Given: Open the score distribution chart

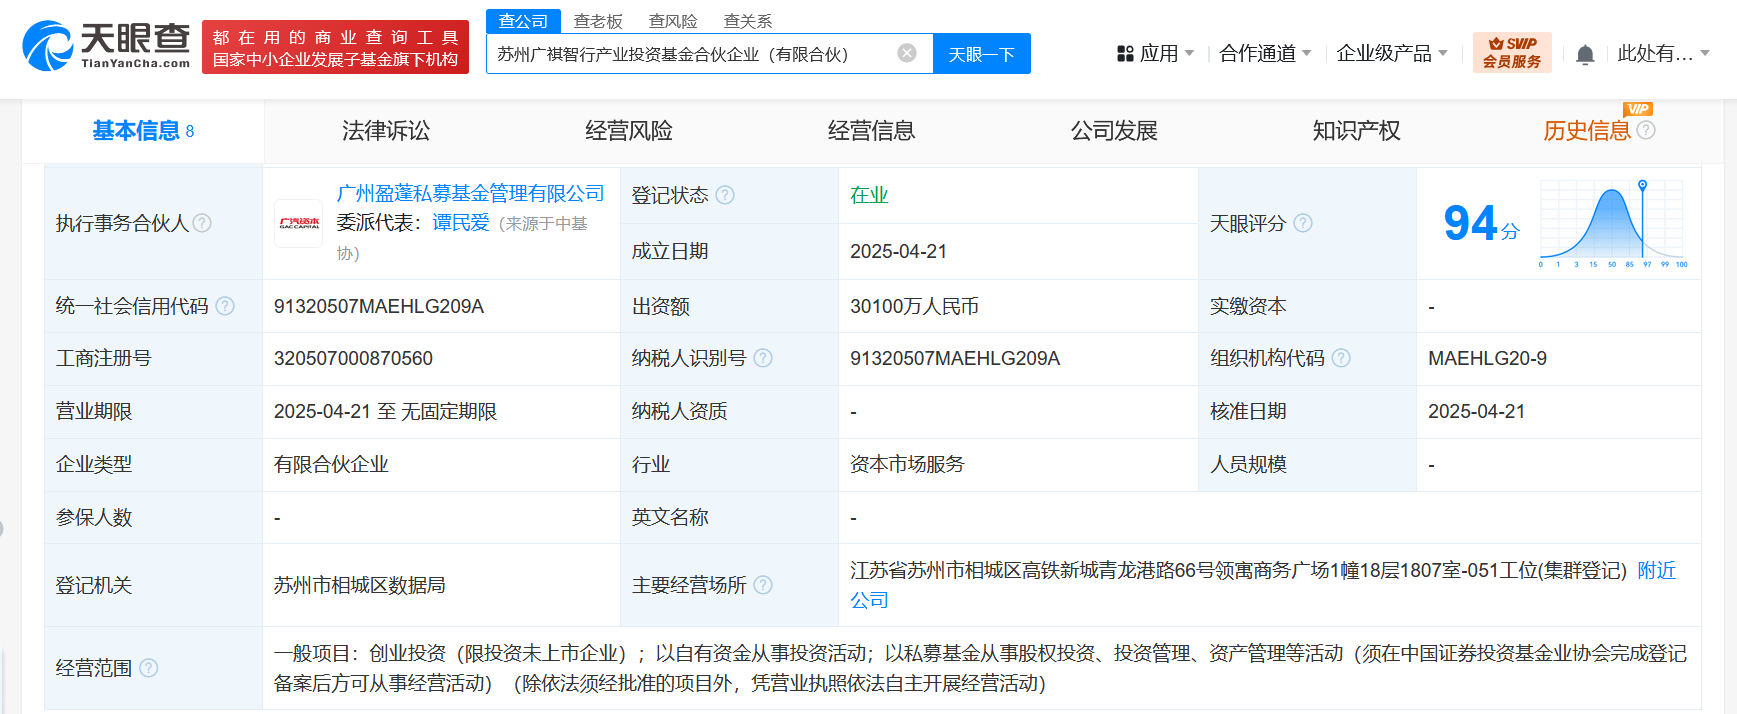Looking at the screenshot, I should tap(1613, 223).
